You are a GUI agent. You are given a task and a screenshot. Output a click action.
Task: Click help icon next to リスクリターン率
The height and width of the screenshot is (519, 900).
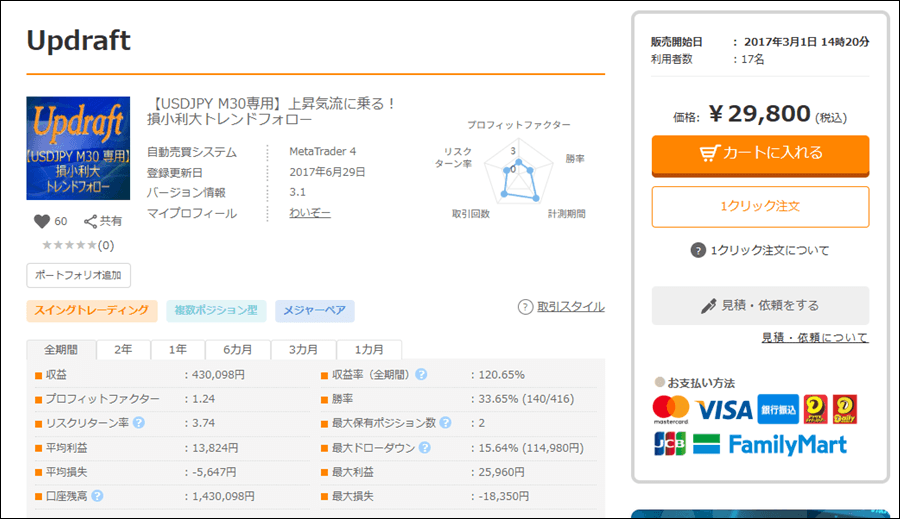(138, 423)
